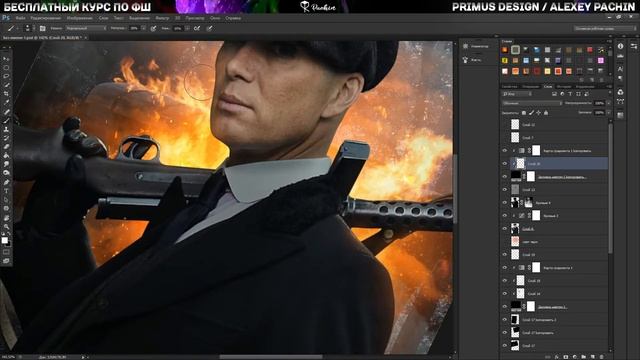Open the Character panel icon
Image resolution: width=640 pixels, height=360 pixels.
coord(620,69)
